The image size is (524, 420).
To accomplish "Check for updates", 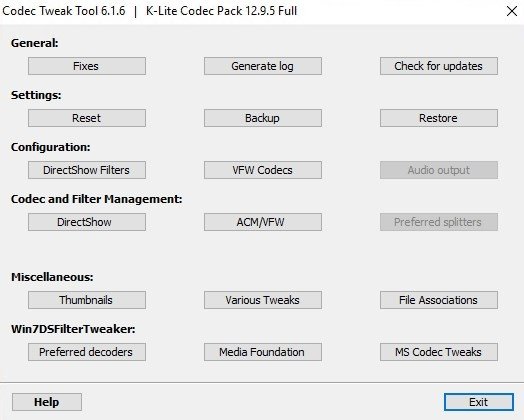I will (439, 66).
